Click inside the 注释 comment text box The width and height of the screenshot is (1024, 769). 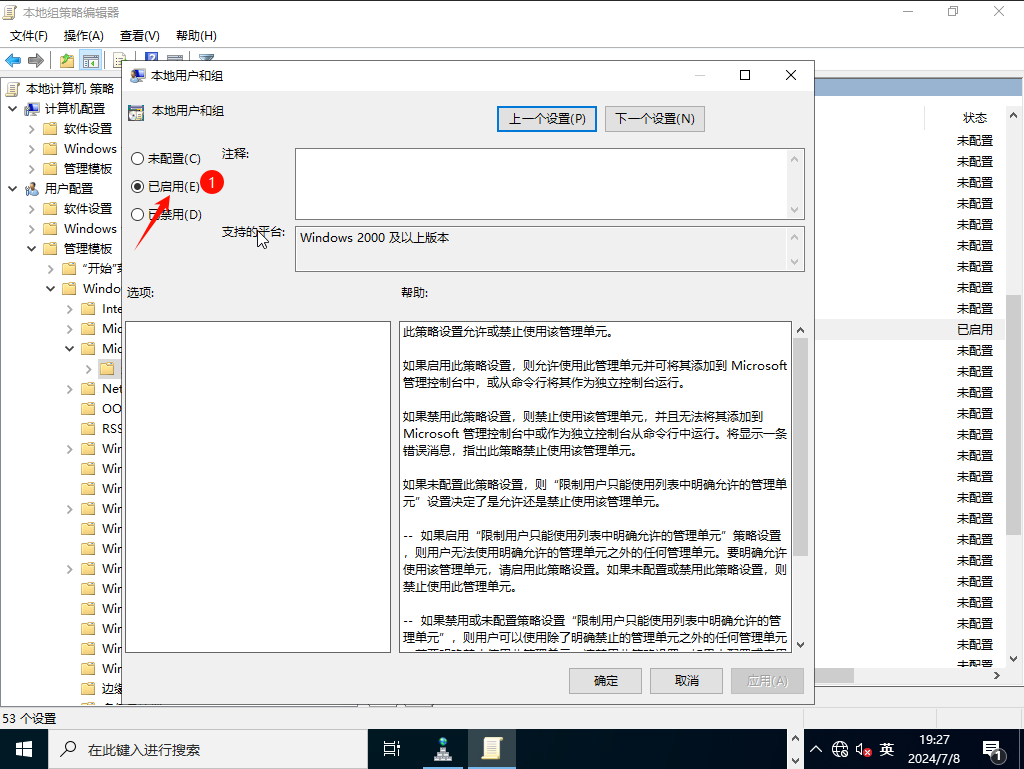coord(541,184)
